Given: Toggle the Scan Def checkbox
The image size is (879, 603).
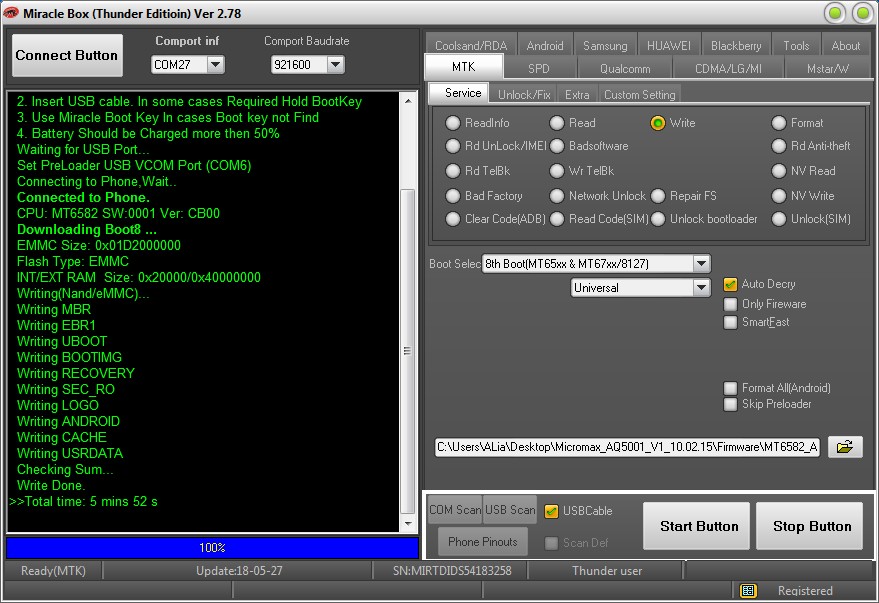Looking at the screenshot, I should point(551,542).
